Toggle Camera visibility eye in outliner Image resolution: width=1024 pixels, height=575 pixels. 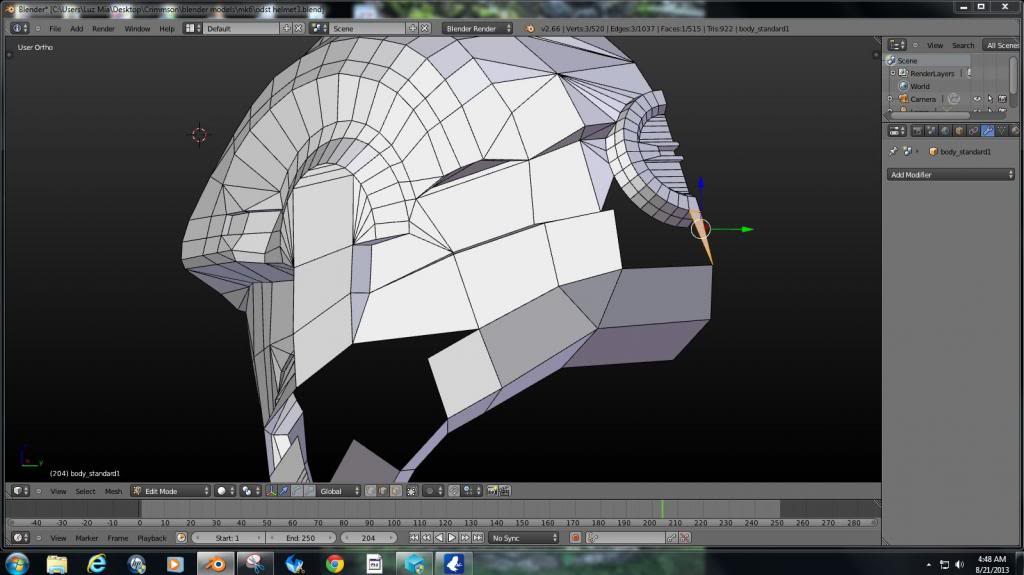click(977, 99)
